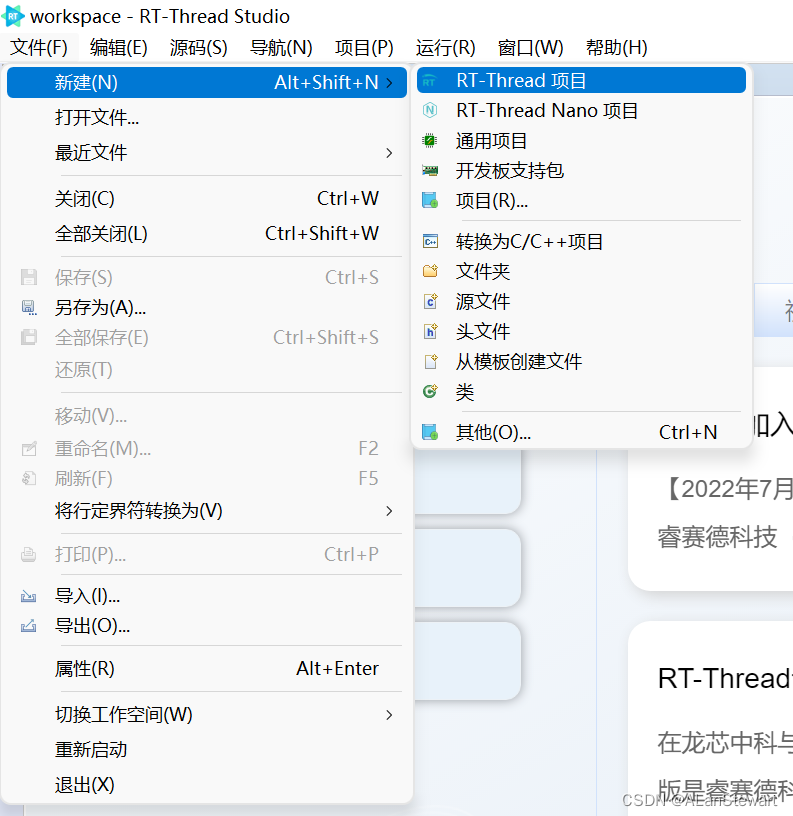This screenshot has width=793, height=816.
Task: Click the 保存(S) disk icon
Action: (x=29, y=277)
